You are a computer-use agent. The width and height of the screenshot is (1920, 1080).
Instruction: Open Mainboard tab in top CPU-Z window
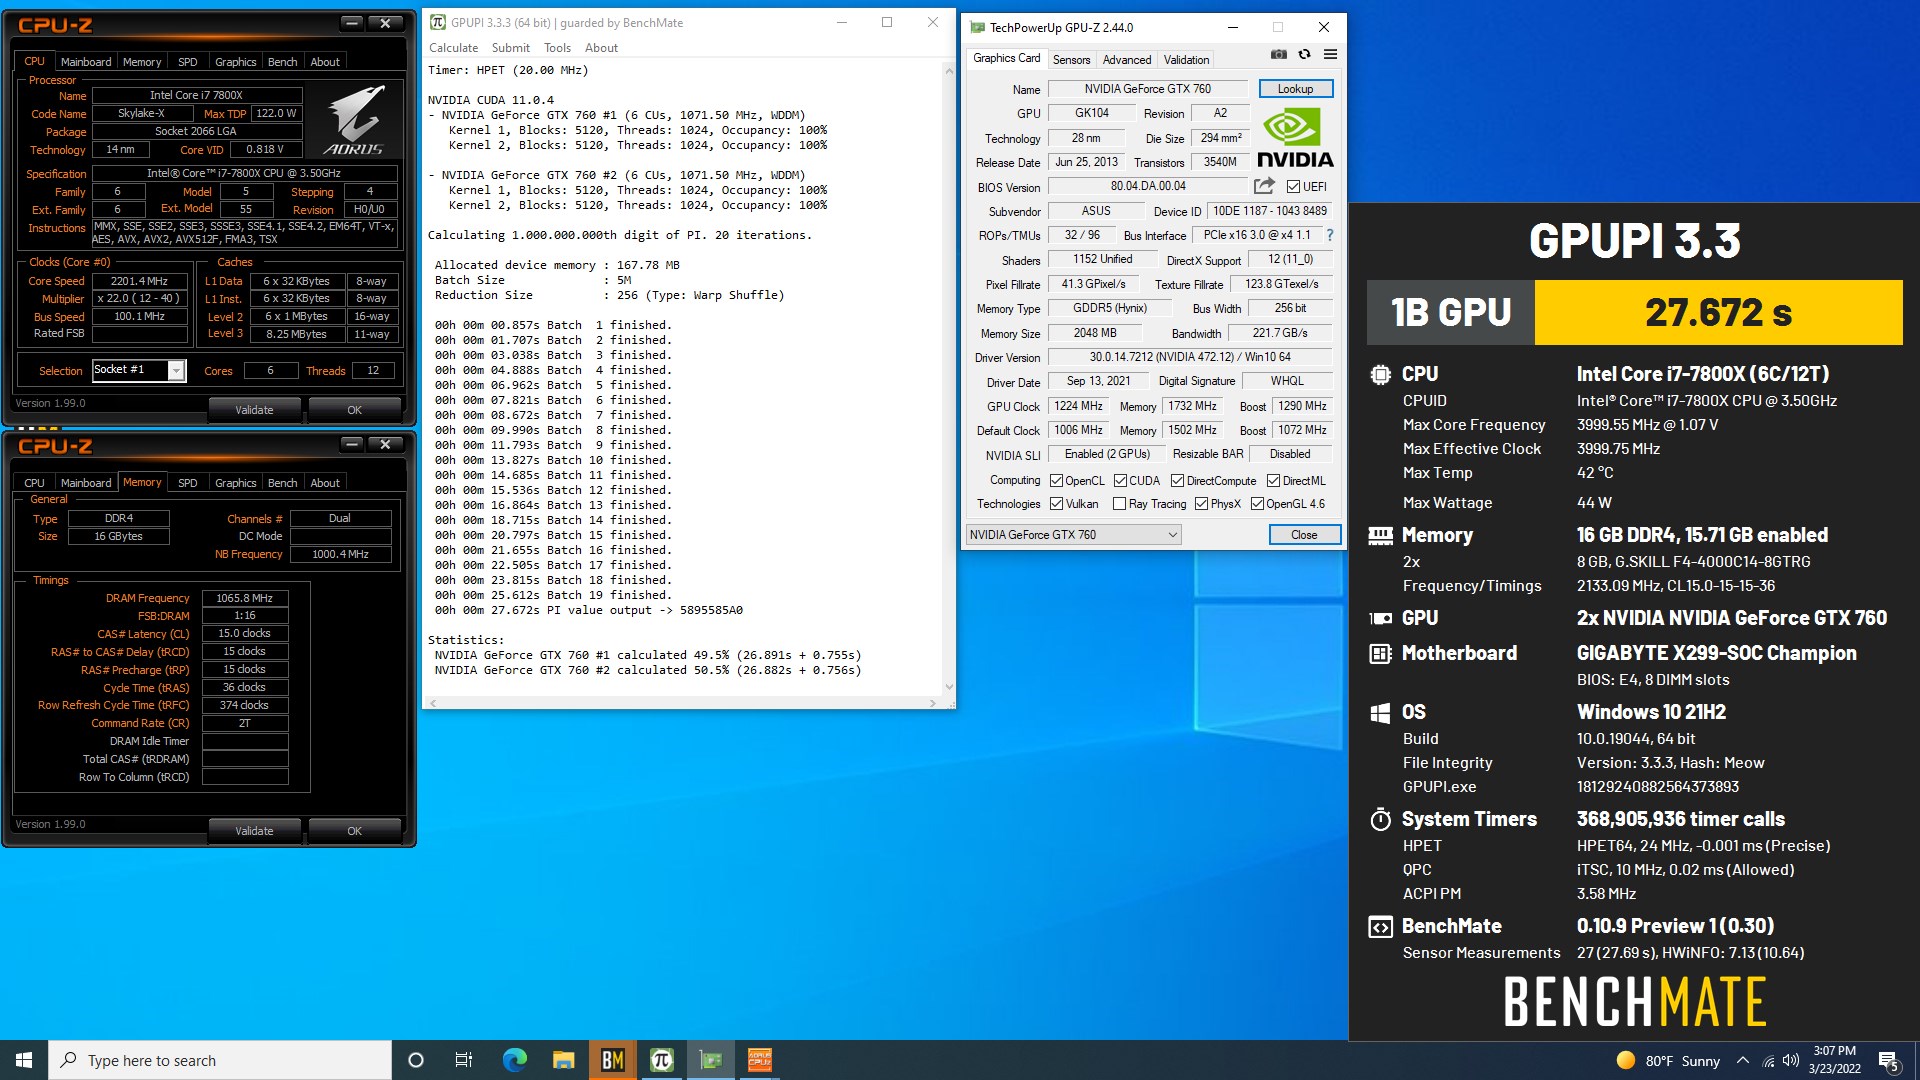tap(86, 62)
